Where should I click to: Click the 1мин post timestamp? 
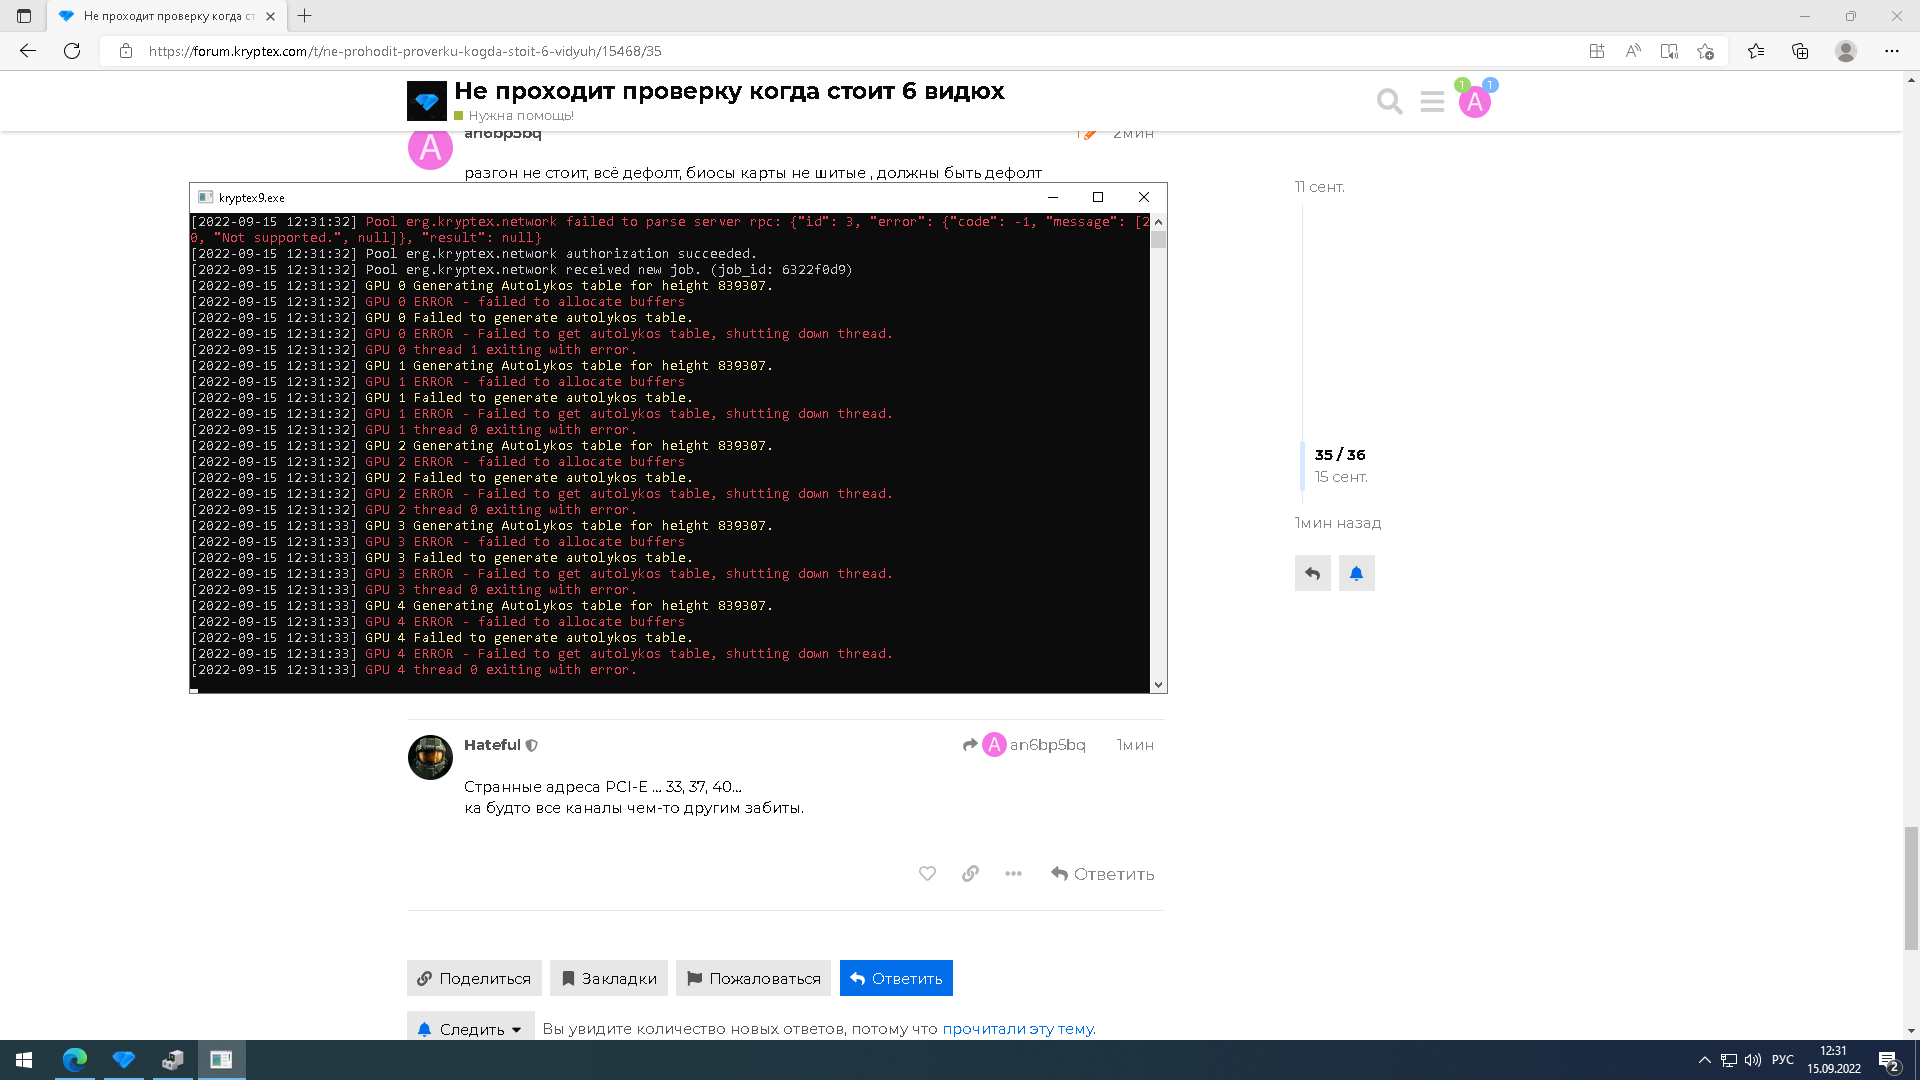pyautogui.click(x=1135, y=745)
